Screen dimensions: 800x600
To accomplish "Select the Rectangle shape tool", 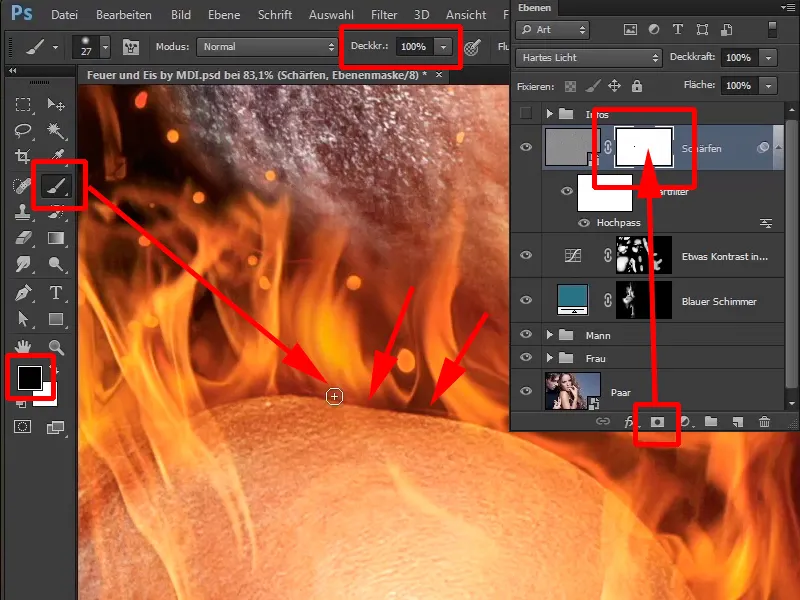I will pyautogui.click(x=56, y=319).
